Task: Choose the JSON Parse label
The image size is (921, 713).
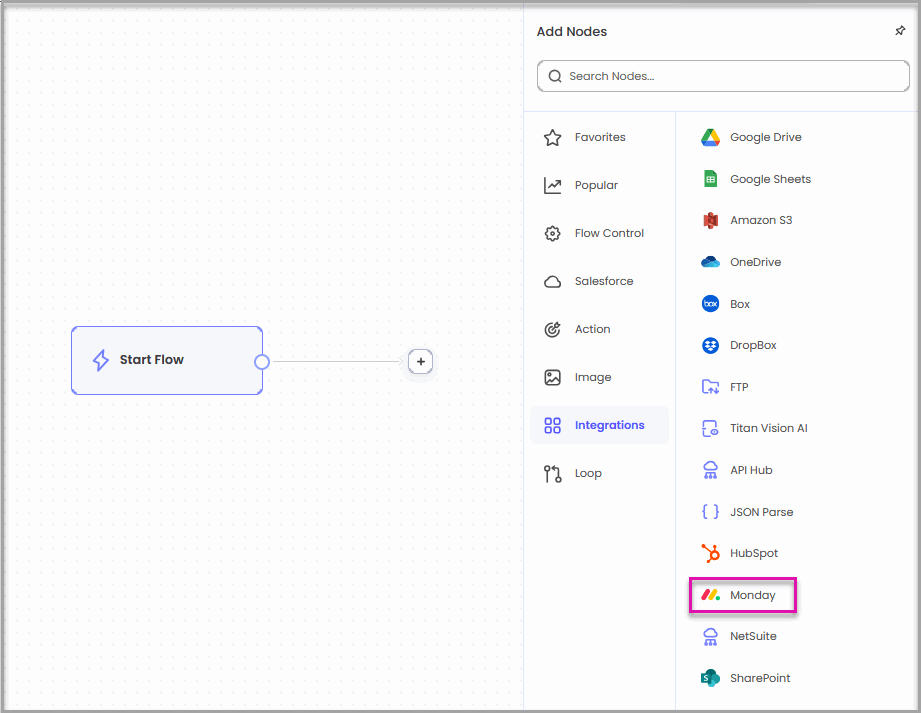Action: [761, 512]
